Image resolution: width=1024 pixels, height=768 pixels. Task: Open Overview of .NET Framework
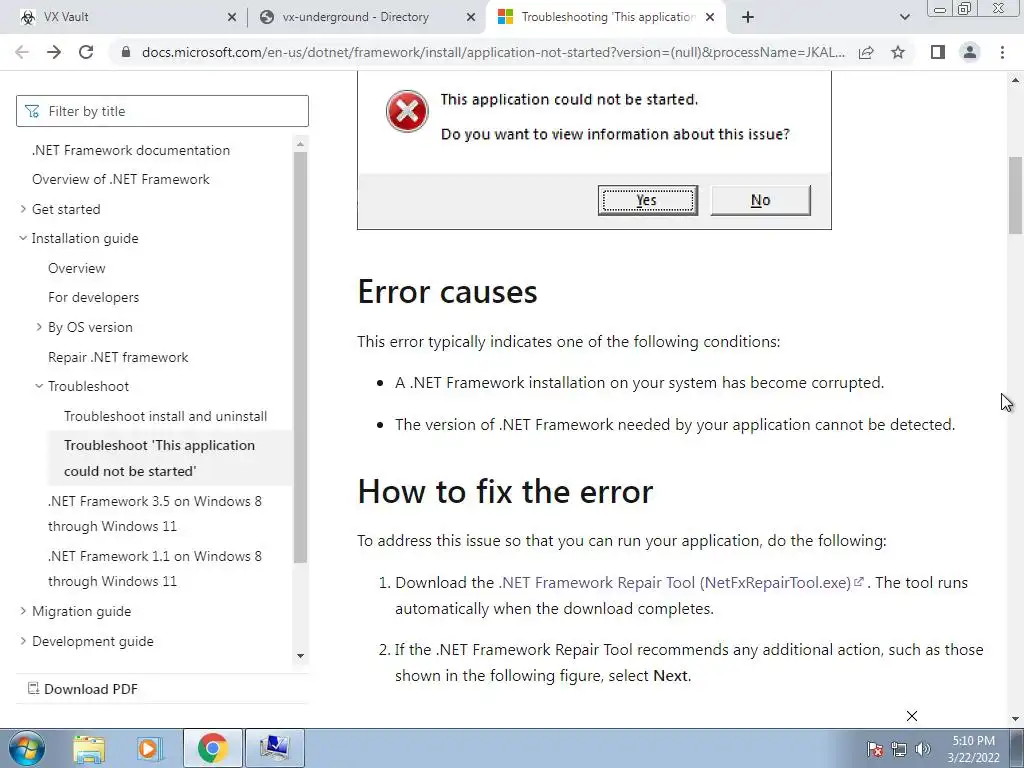[x=121, y=180]
